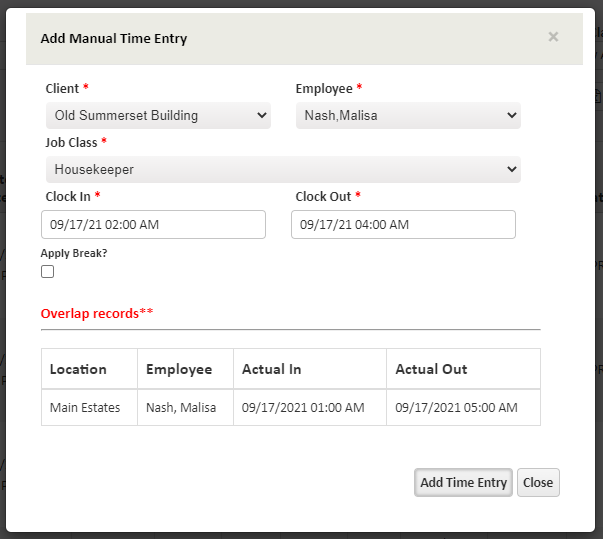Expand the Employee dropdown showing Nash,Malisa

pyautogui.click(x=408, y=116)
